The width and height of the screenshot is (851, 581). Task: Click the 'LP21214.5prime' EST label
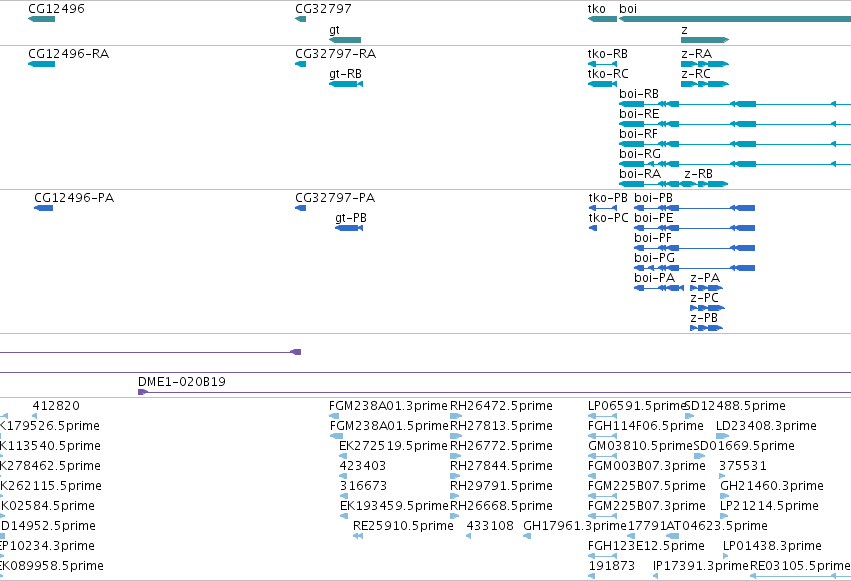click(770, 506)
